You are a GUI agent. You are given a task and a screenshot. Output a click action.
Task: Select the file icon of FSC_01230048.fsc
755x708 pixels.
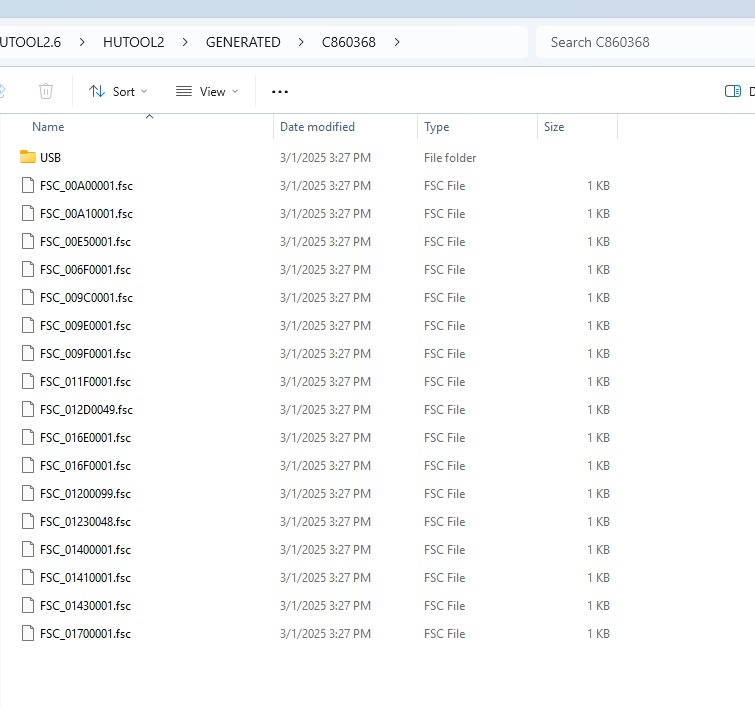coord(28,522)
